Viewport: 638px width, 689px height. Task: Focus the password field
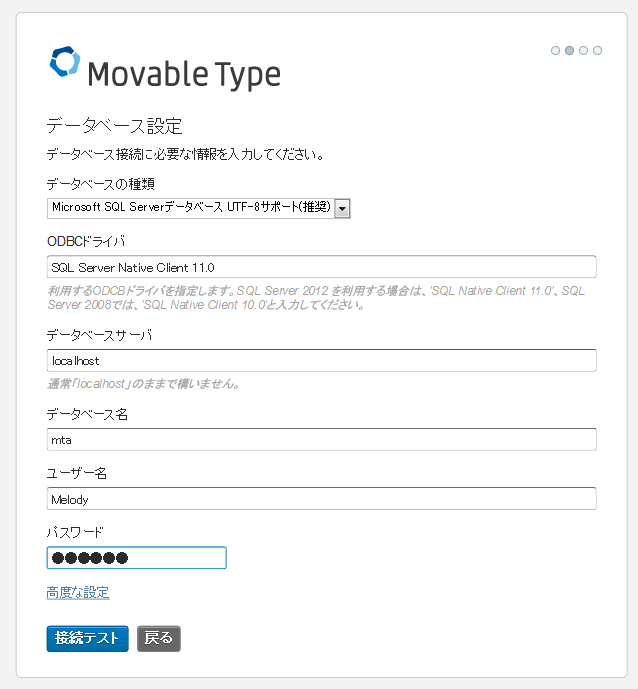[x=137, y=558]
